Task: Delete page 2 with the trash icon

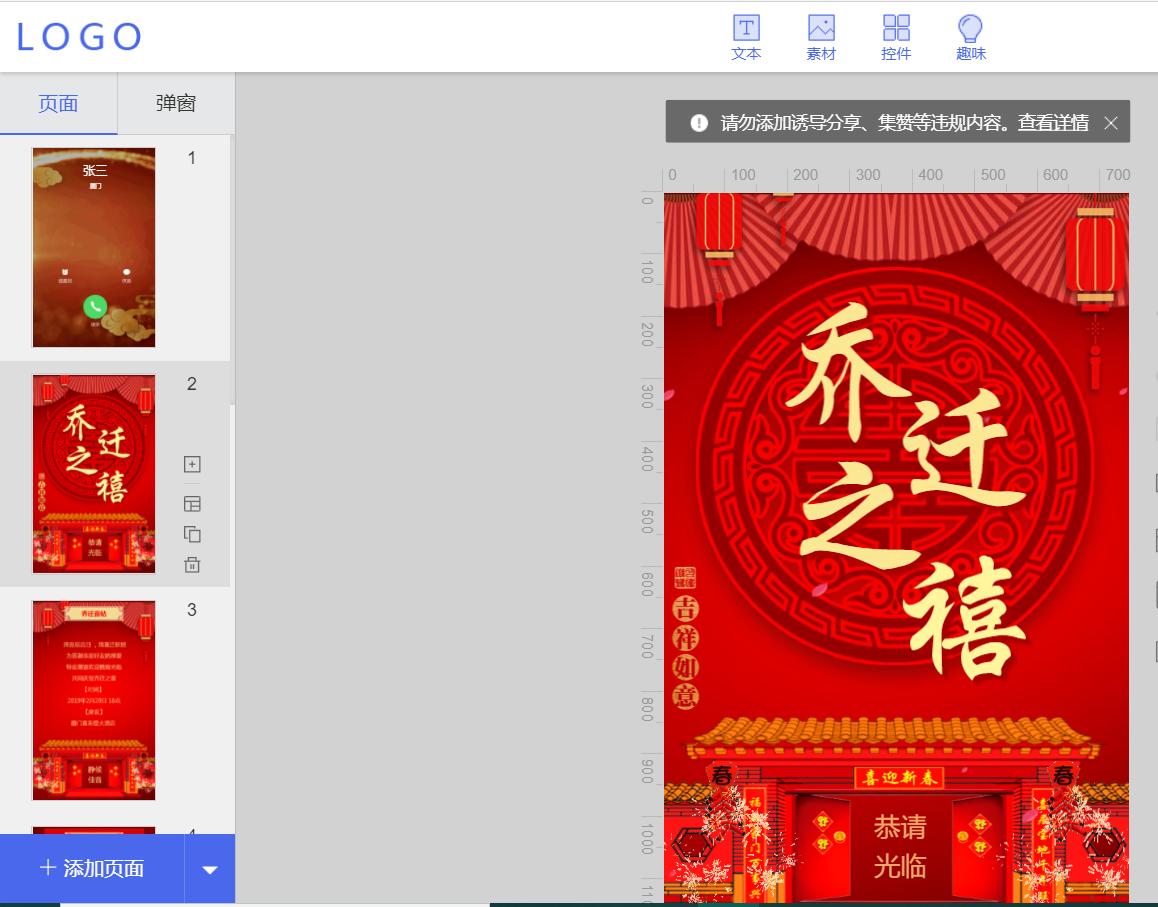Action: click(x=192, y=564)
